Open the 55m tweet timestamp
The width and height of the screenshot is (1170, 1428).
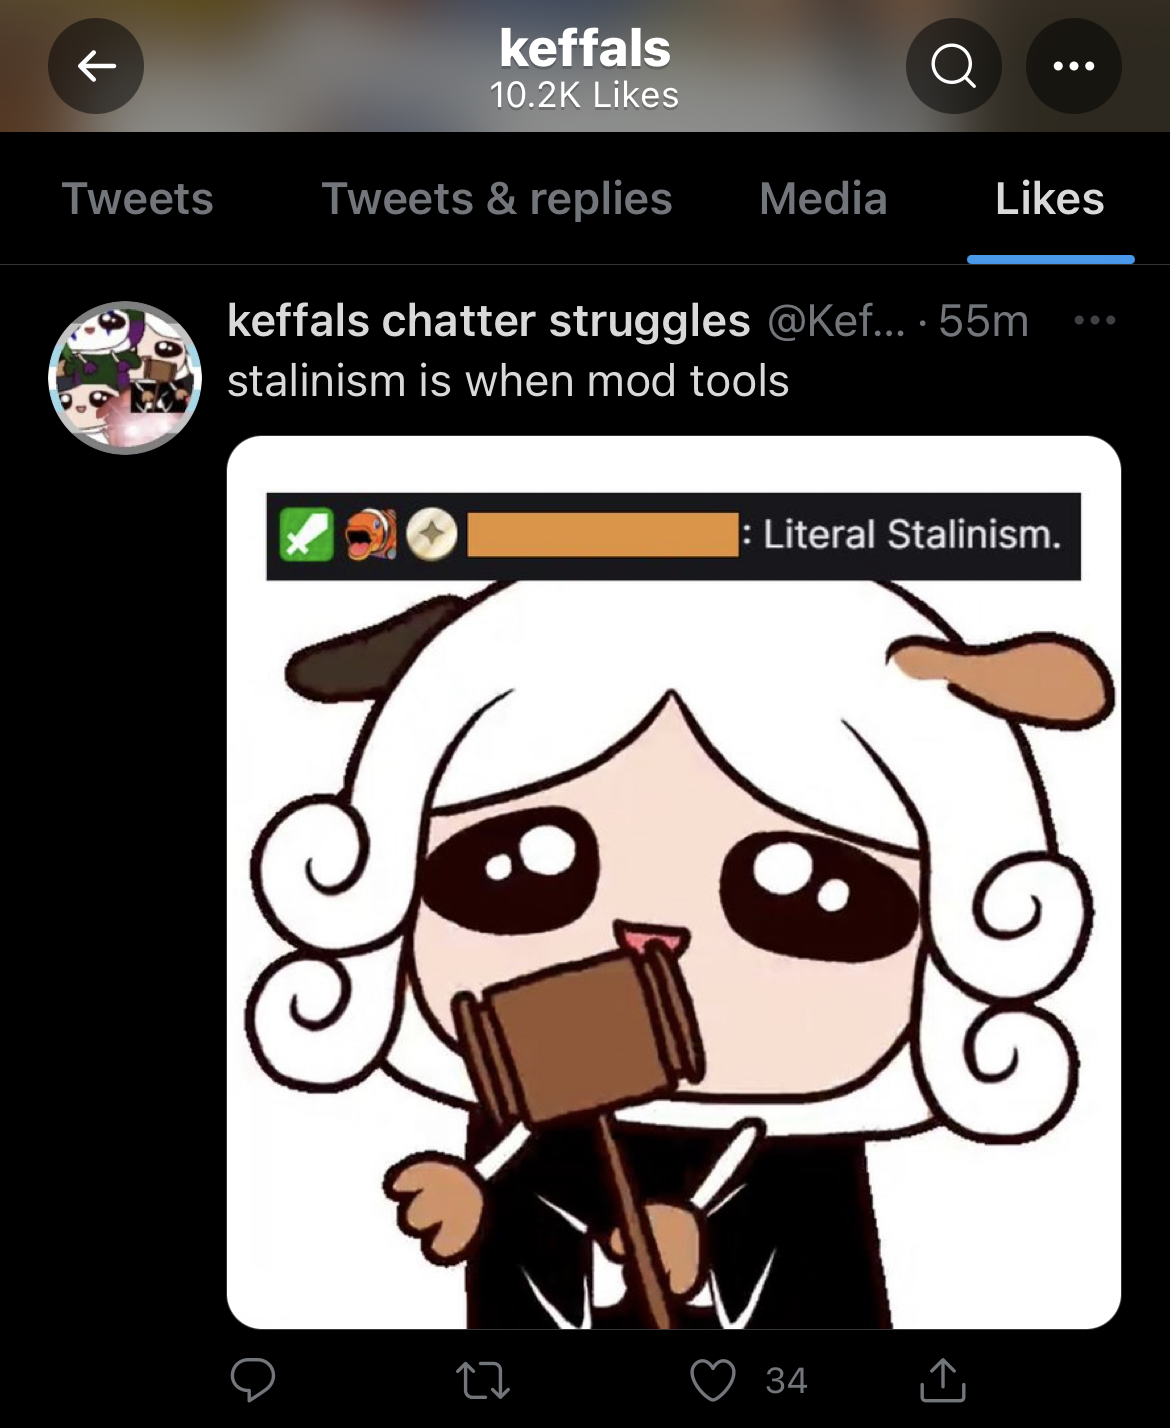pos(984,321)
